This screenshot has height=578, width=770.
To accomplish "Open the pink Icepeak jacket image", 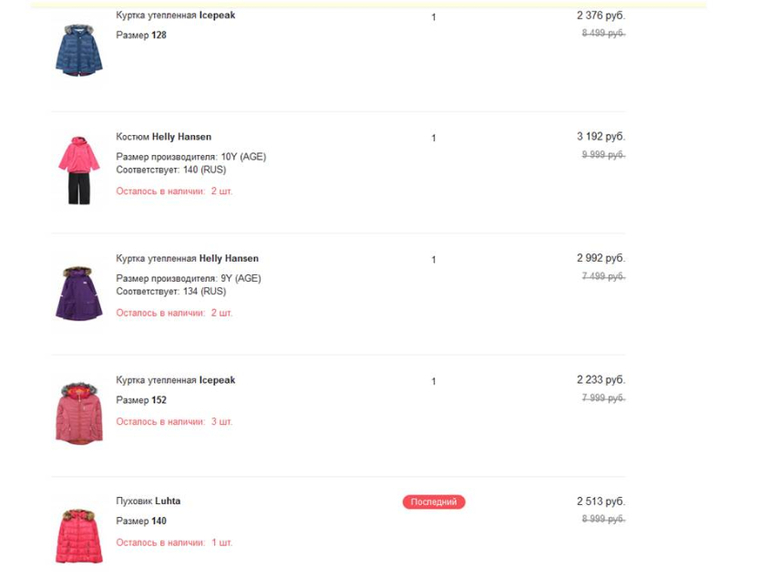I will tap(79, 412).
